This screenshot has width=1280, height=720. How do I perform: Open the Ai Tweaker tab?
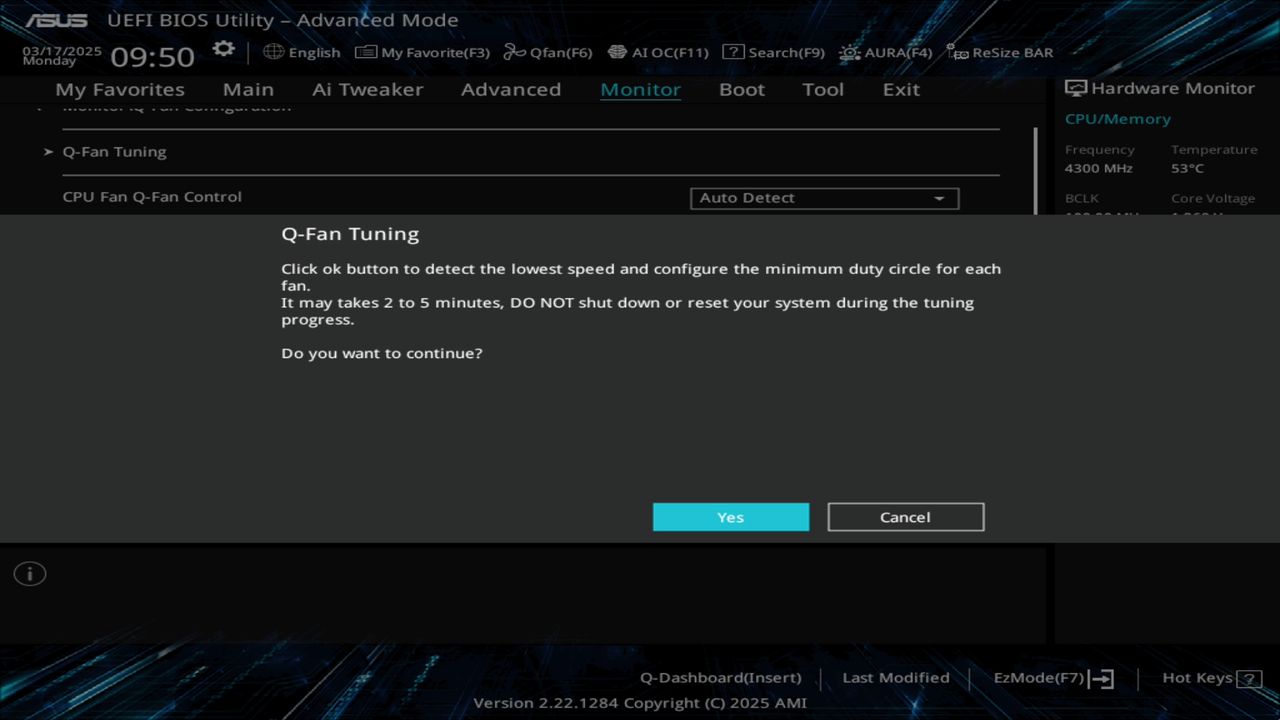click(367, 89)
